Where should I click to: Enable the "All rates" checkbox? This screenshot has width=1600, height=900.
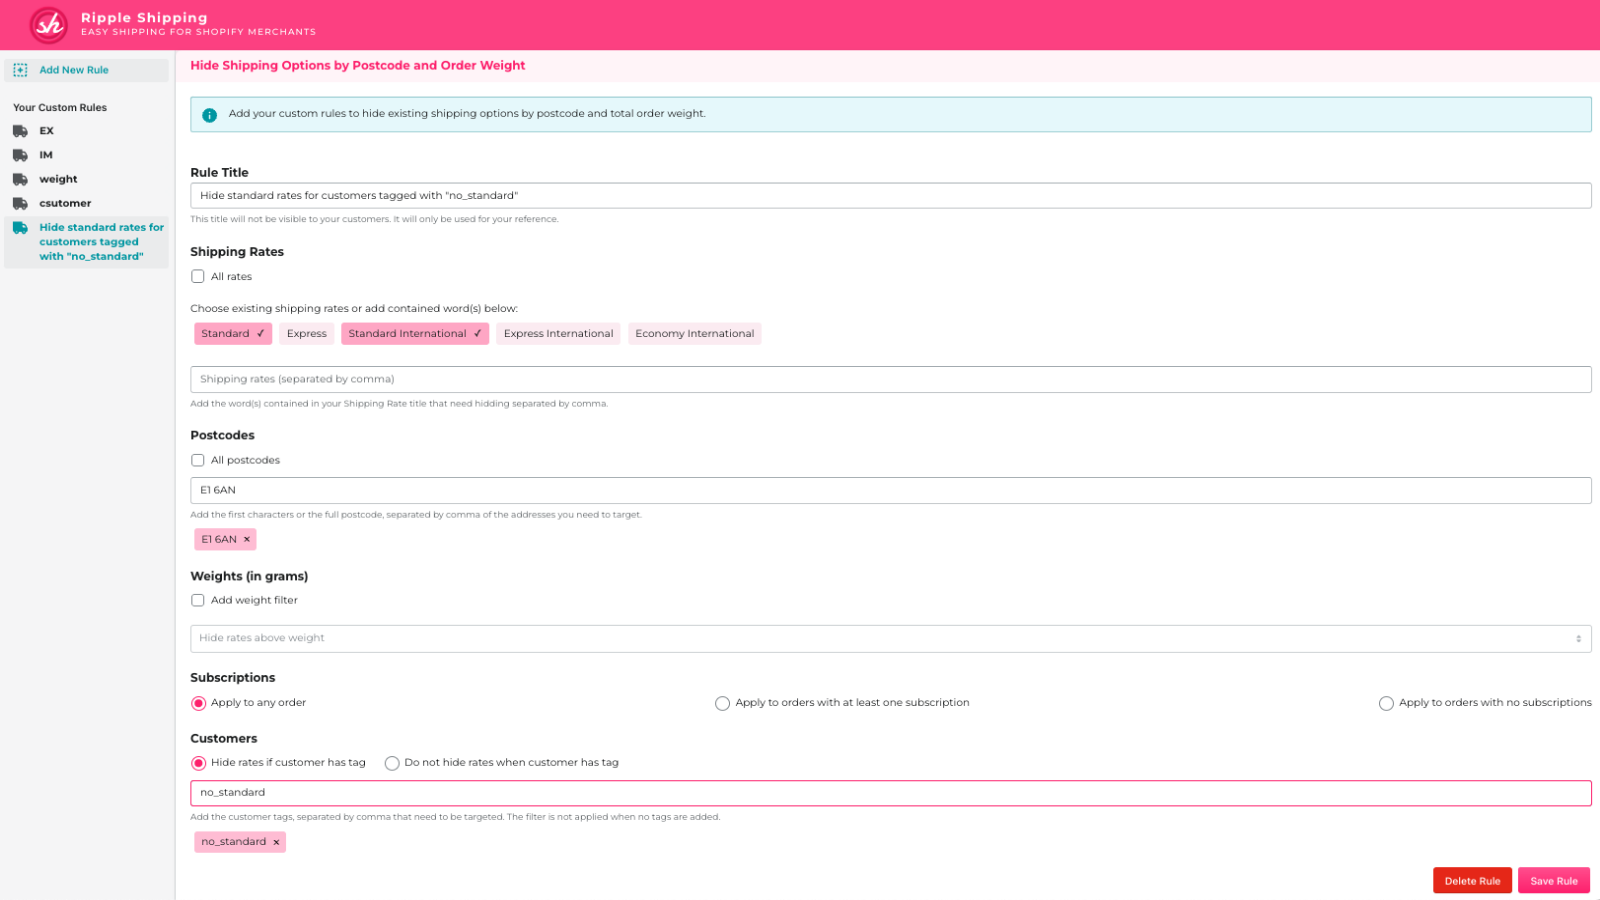click(x=198, y=276)
